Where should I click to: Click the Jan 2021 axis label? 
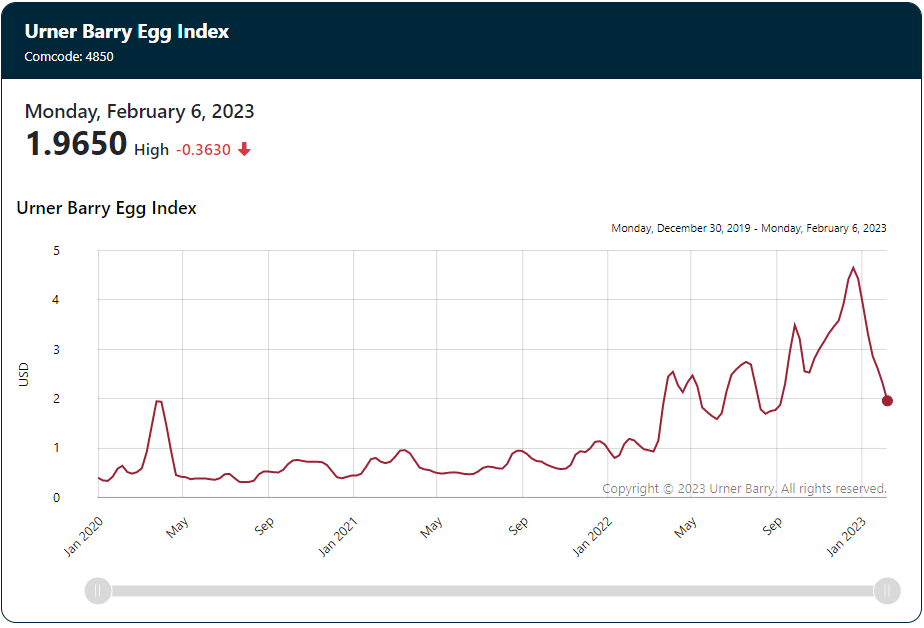point(338,536)
